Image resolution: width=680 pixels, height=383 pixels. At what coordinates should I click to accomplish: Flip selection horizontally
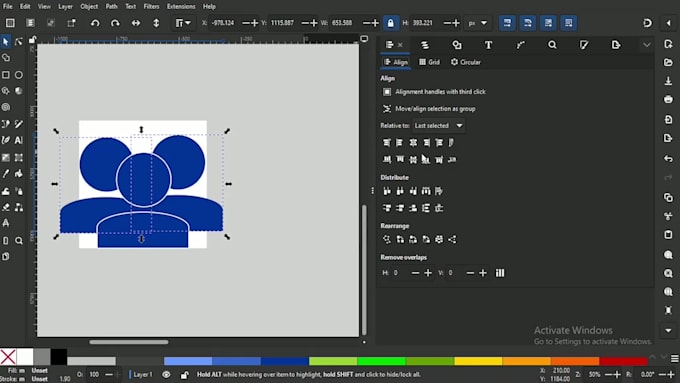[x=136, y=23]
